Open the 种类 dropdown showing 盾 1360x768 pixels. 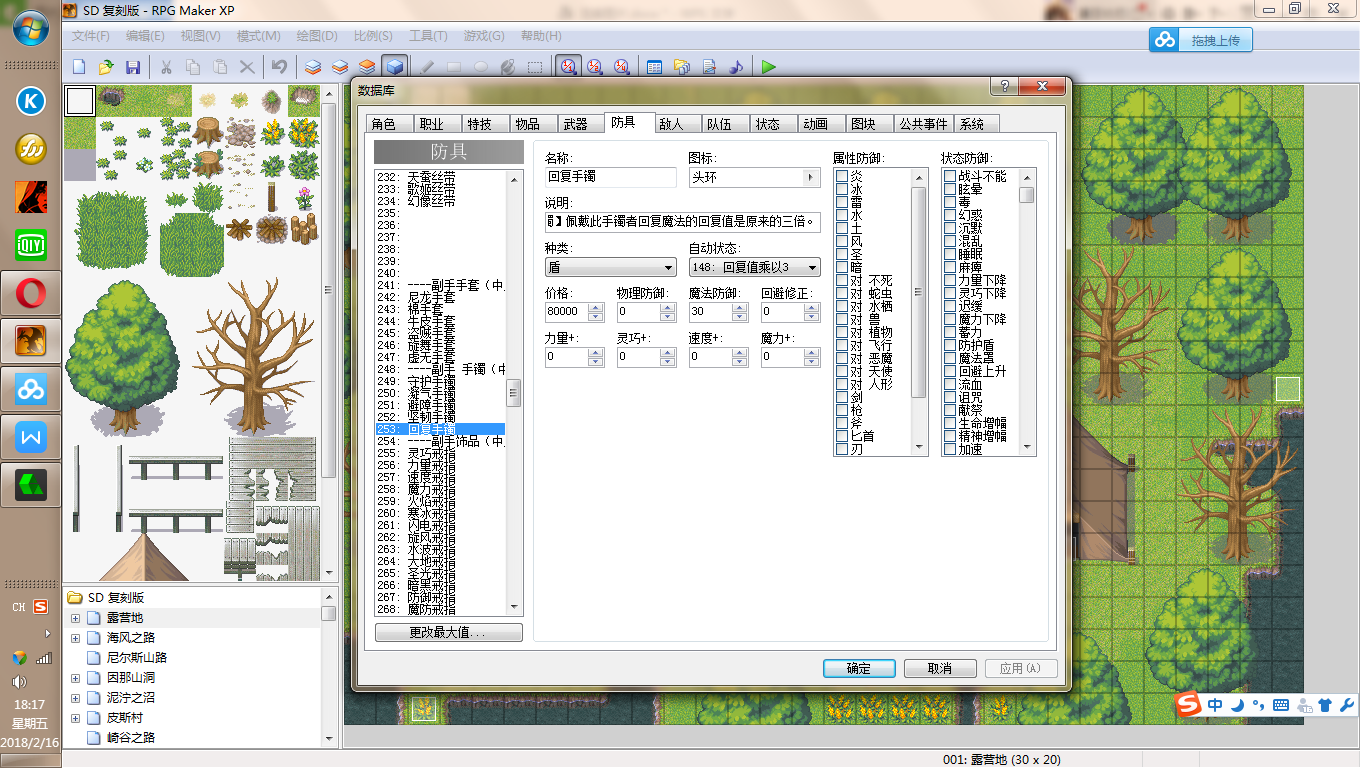[611, 268]
